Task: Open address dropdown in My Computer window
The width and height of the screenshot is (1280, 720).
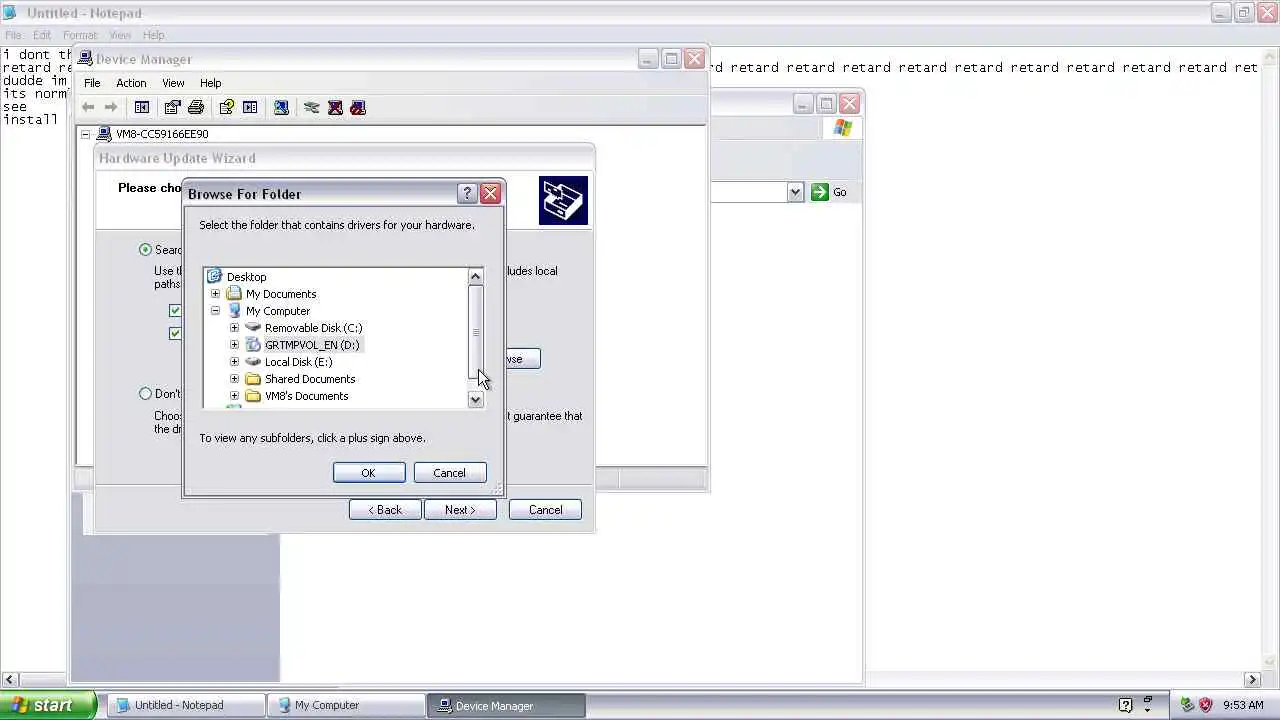Action: (795, 192)
